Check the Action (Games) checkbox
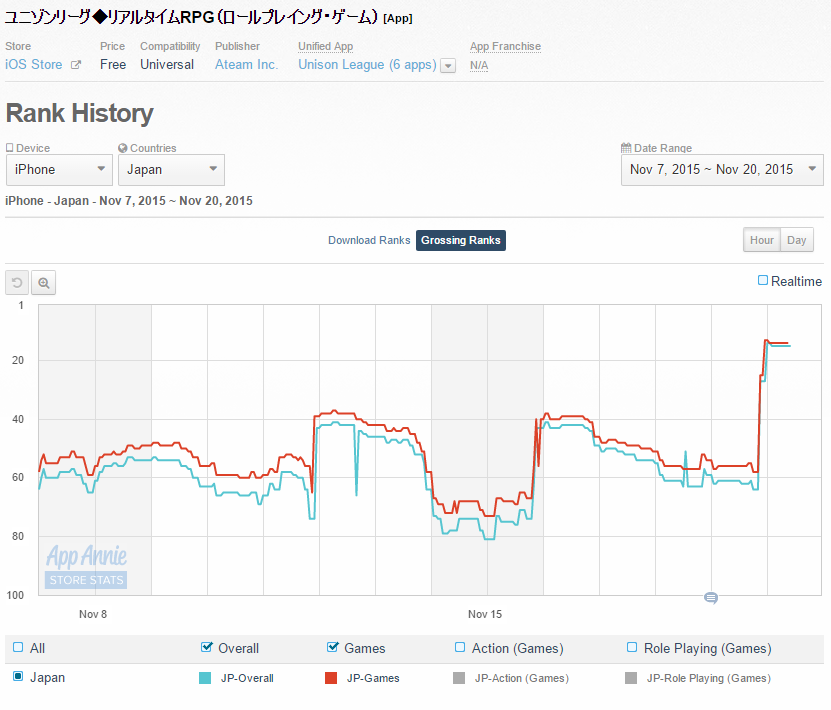This screenshot has width=831, height=710. point(460,647)
